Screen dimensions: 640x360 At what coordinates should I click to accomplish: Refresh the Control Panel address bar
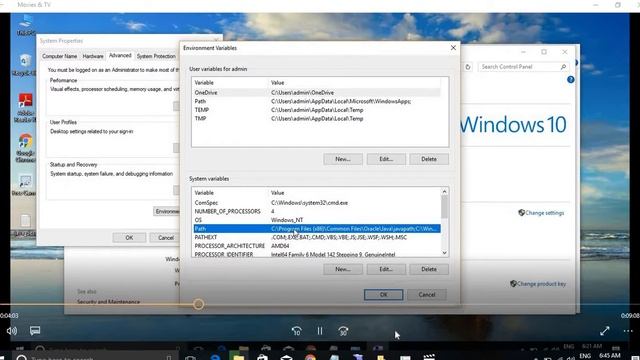pos(468,67)
